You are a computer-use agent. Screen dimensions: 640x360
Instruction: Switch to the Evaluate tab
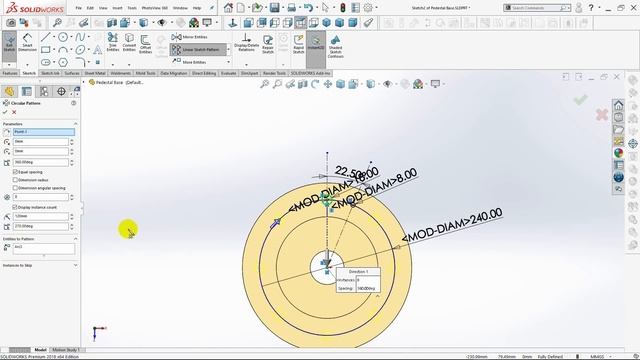click(229, 73)
